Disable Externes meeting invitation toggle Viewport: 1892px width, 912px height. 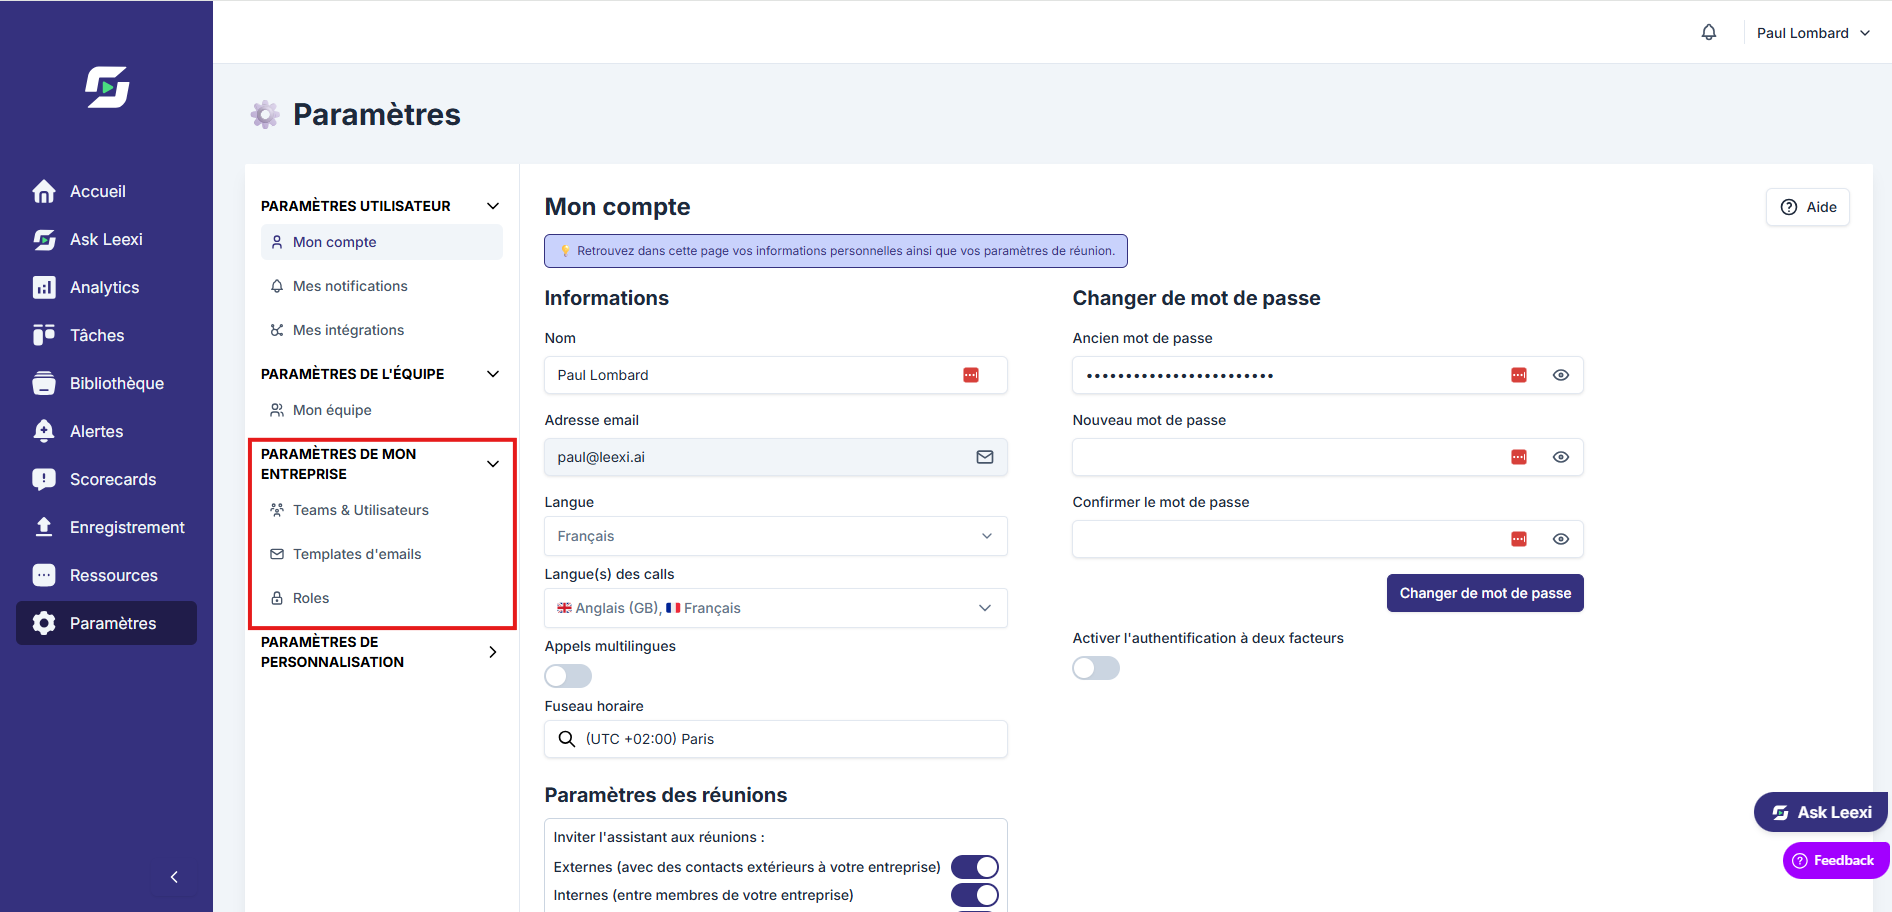tap(975, 867)
